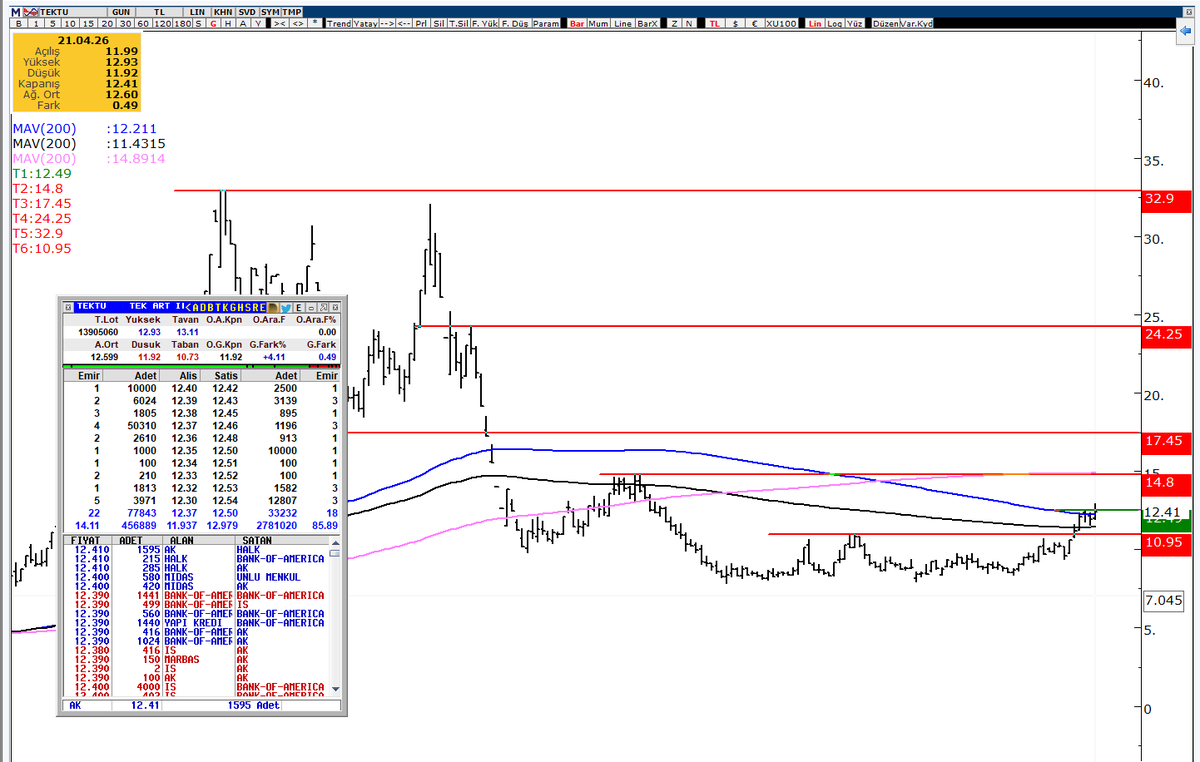Switch to Yüz percent scale
The width and height of the screenshot is (1200, 762).
[854, 23]
